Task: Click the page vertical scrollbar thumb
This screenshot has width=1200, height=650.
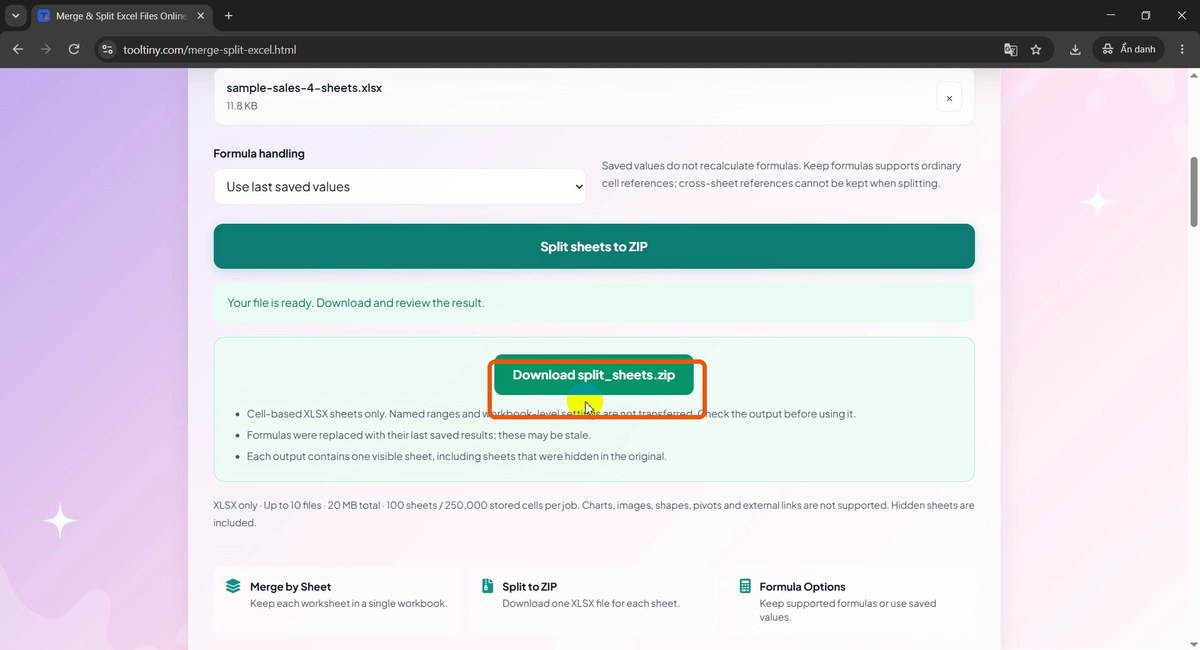Action: point(1194,192)
